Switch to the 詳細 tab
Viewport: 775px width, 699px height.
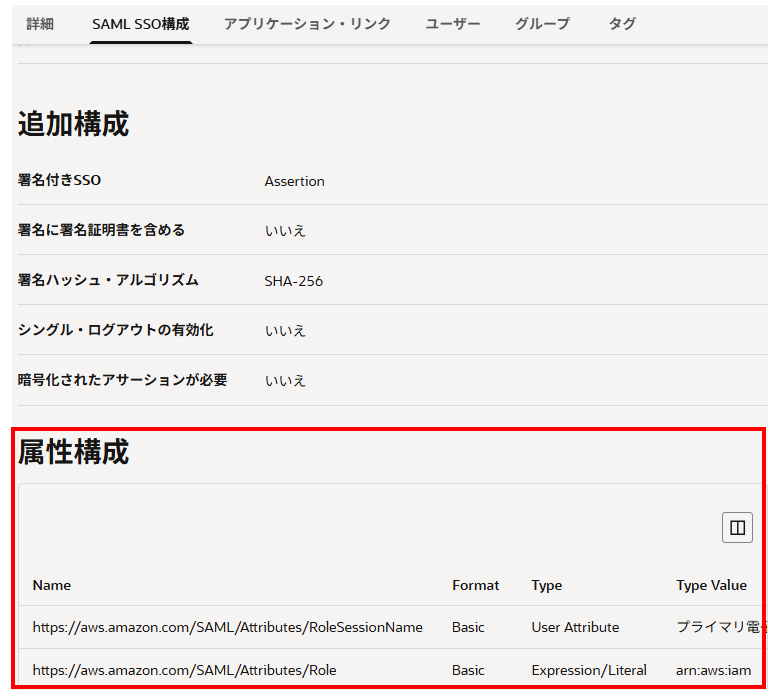[x=40, y=23]
